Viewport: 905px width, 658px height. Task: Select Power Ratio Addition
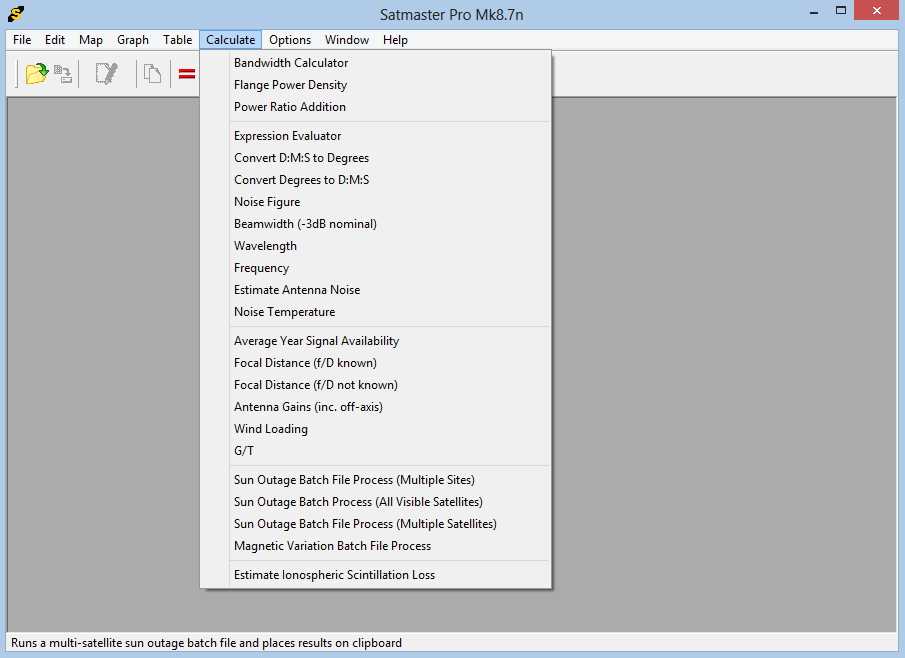click(x=376, y=107)
